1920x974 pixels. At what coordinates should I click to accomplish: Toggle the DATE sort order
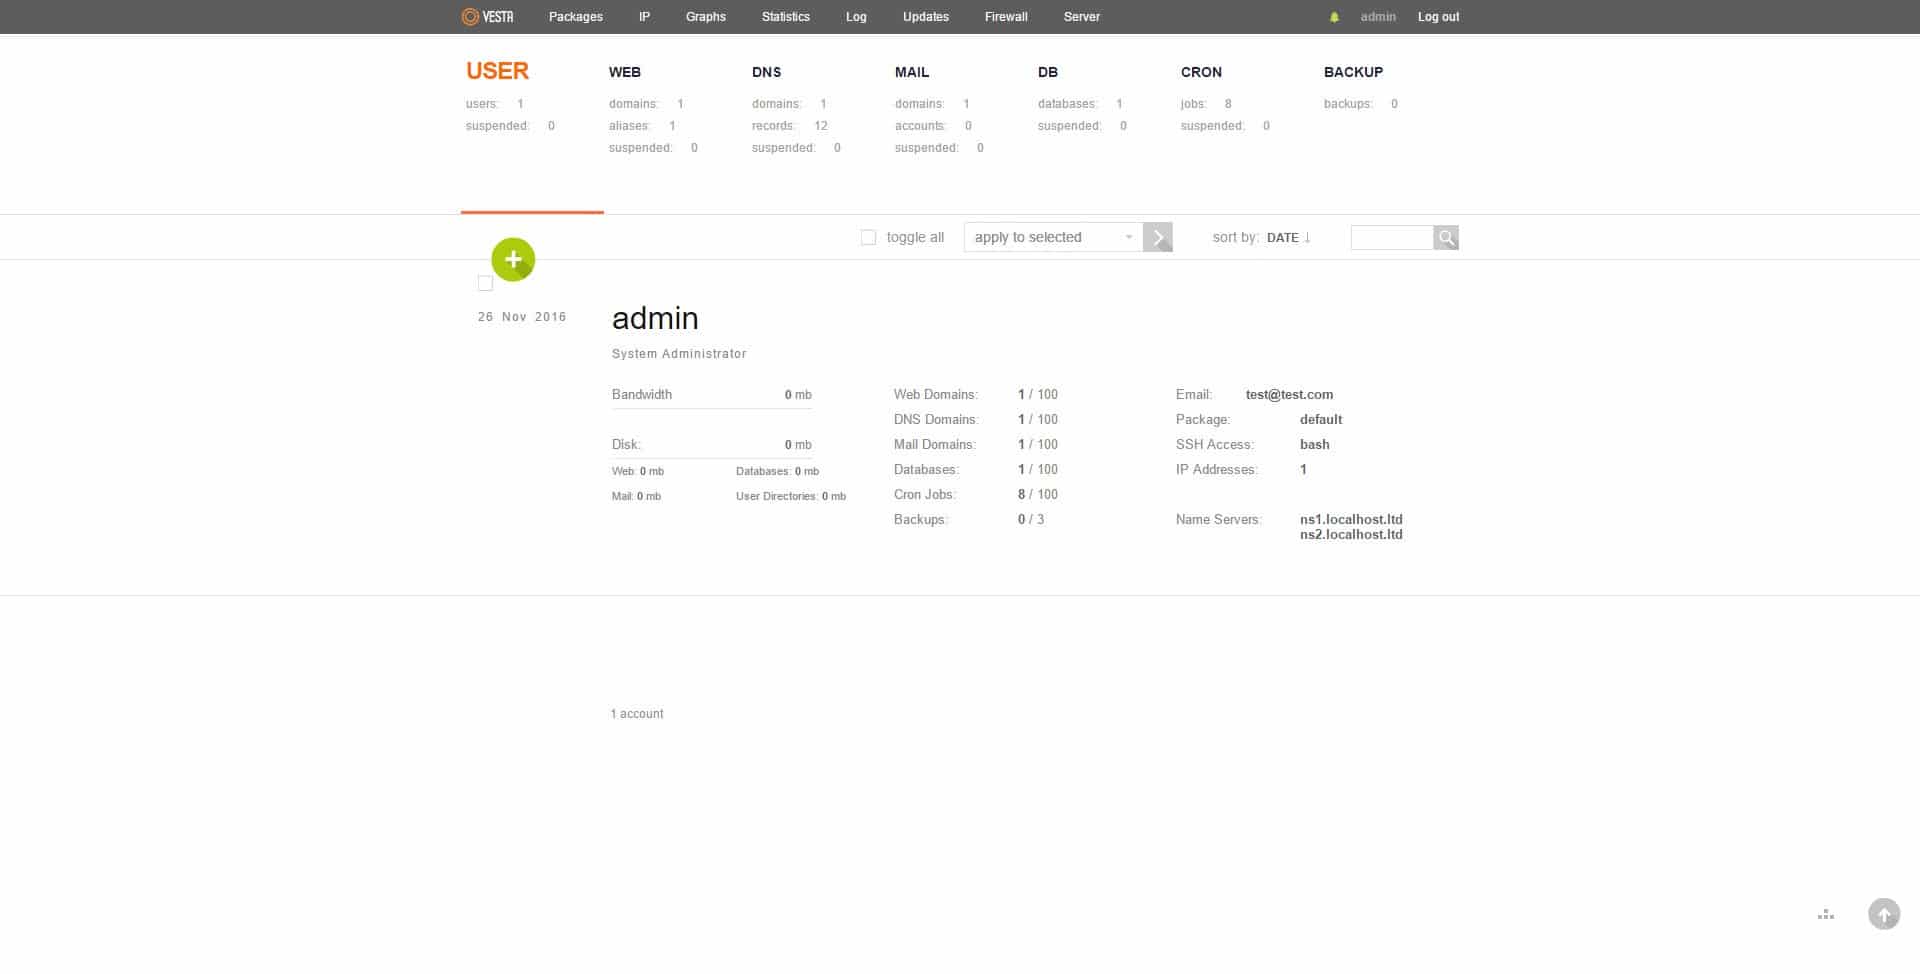(x=1288, y=237)
